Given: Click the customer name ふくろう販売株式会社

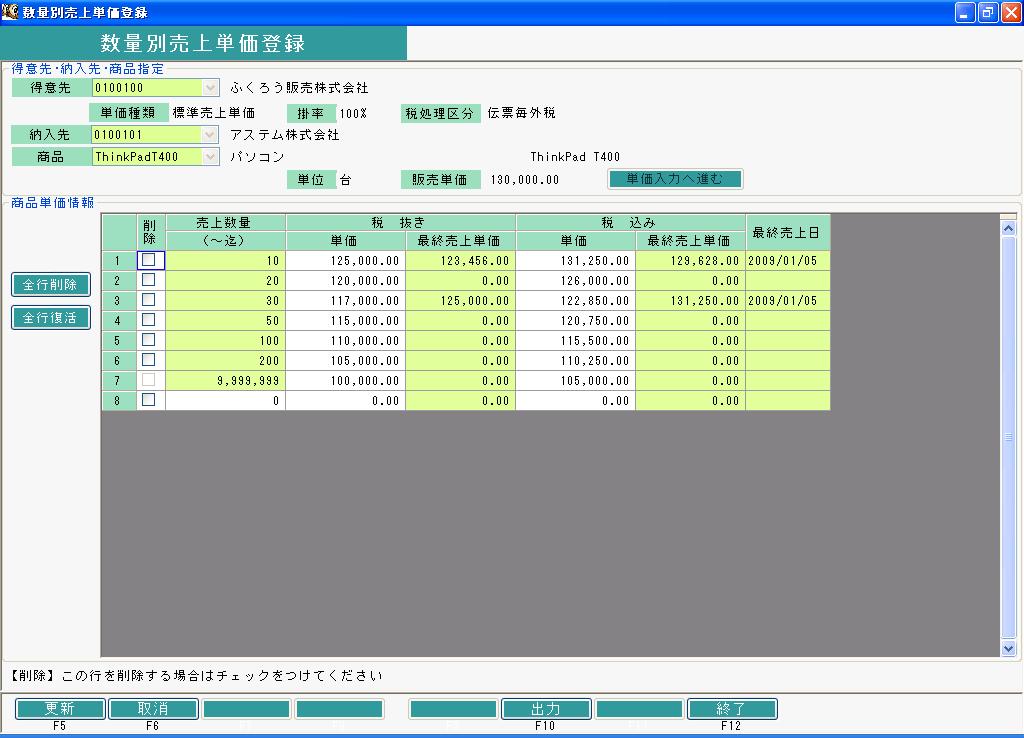Looking at the screenshot, I should (x=299, y=88).
